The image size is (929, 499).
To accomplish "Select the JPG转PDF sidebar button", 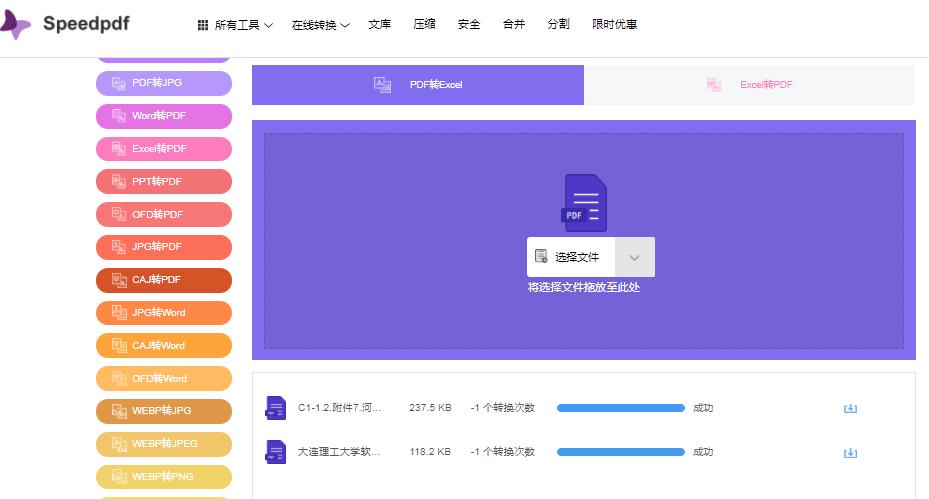I will [164, 247].
